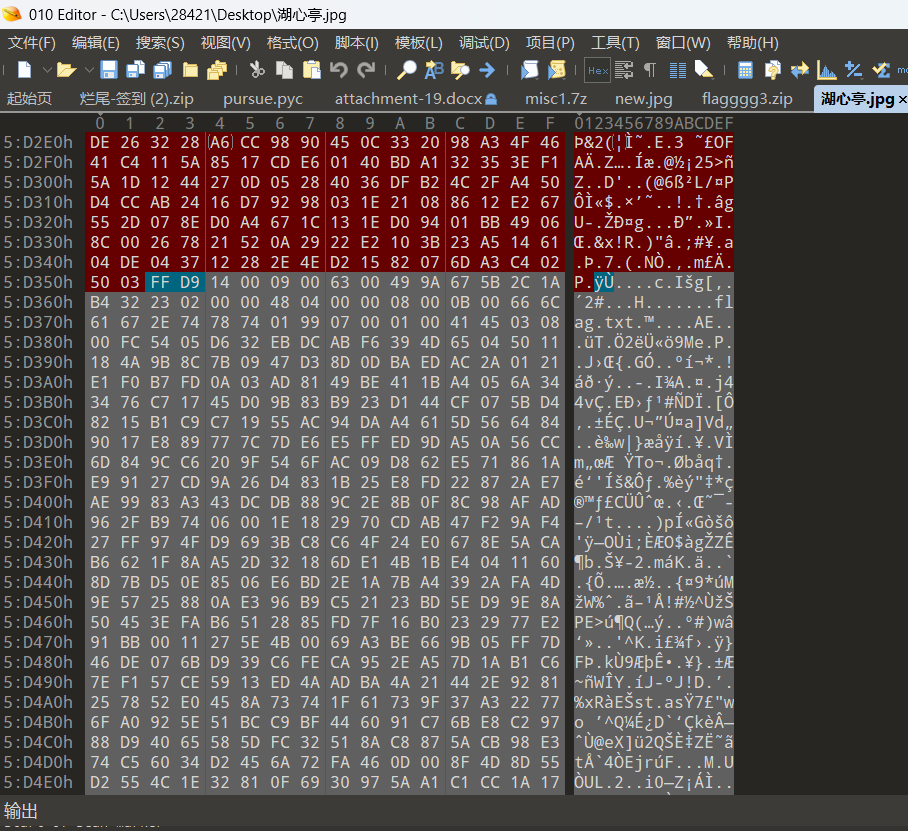Paste with the clipboard icon
The height and width of the screenshot is (831, 908).
tap(312, 70)
